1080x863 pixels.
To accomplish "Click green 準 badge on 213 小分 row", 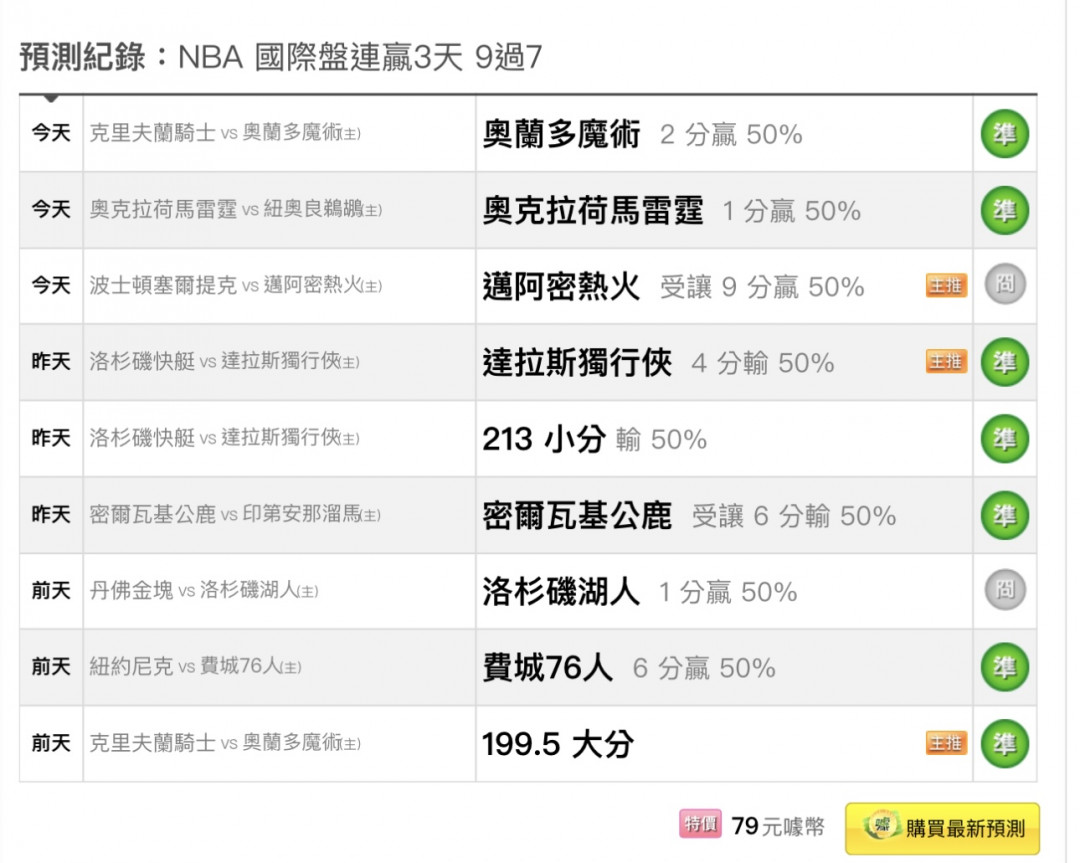I will [1004, 439].
